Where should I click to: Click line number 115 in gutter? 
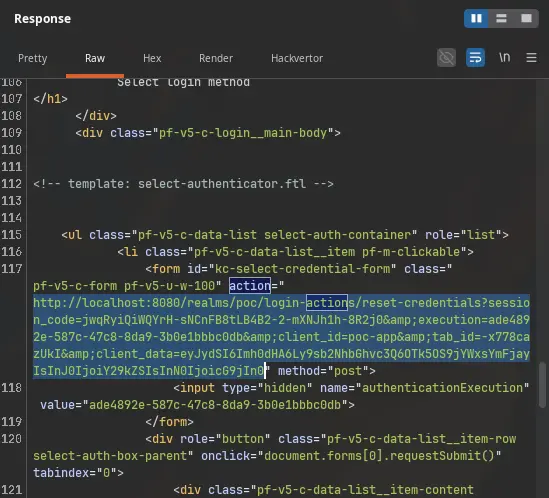[12, 235]
